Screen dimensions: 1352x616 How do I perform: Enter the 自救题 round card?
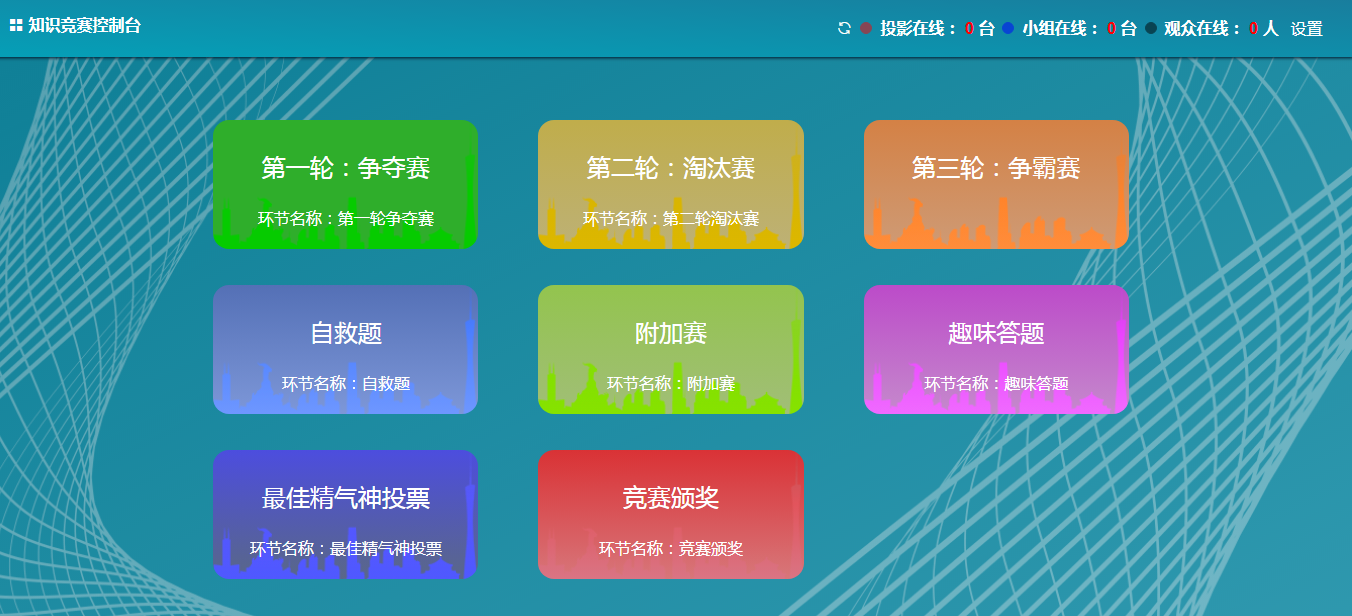coord(345,349)
